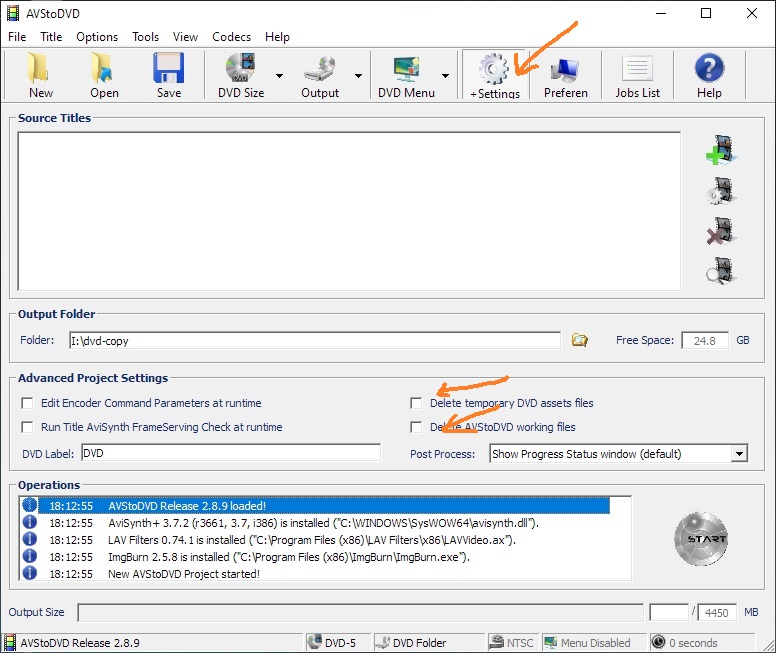Edit title settings with the gear film icon

(721, 191)
